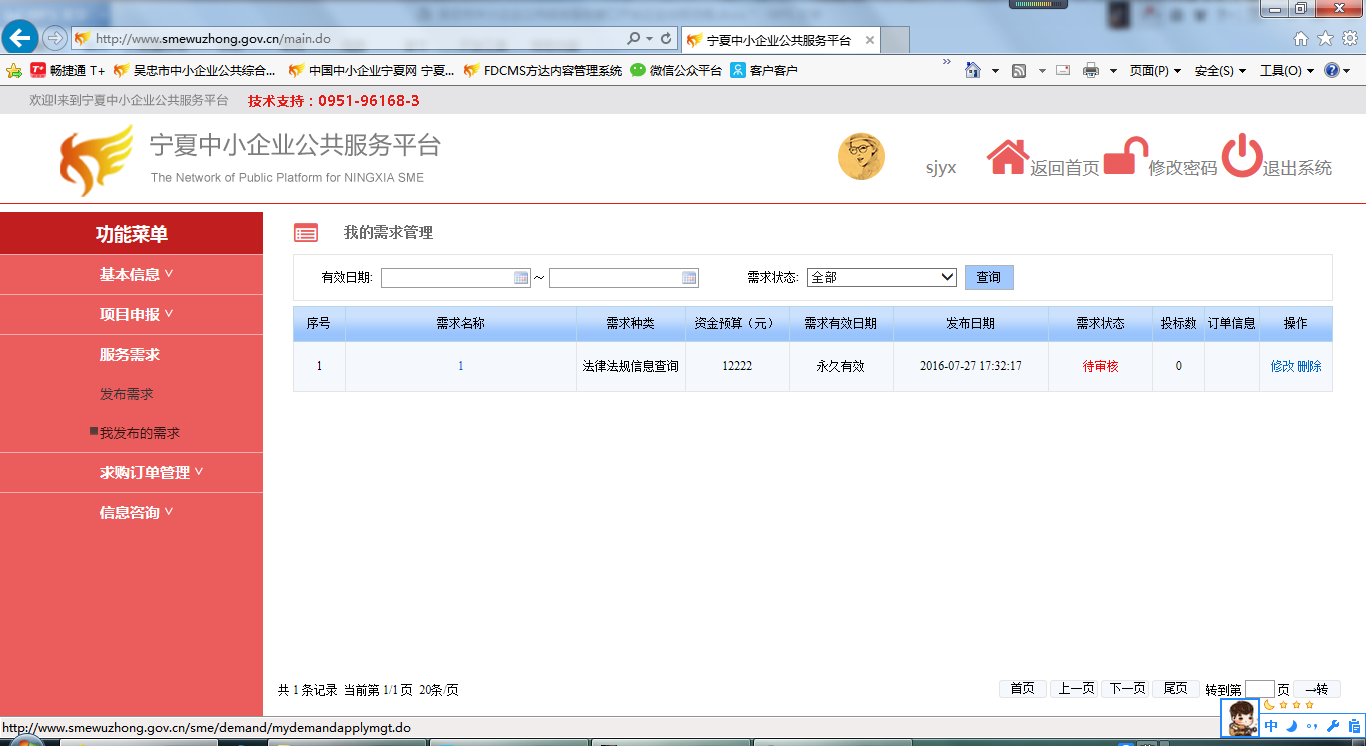Click the 下一页 pagination button
The image size is (1366, 746).
(1125, 689)
